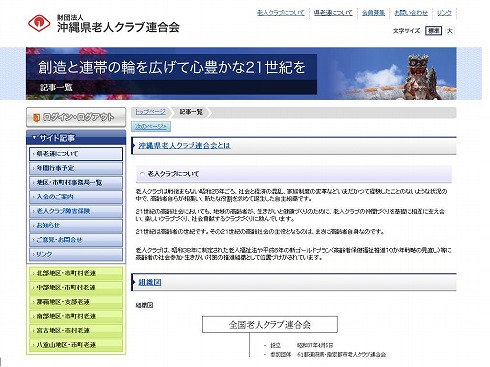The height and width of the screenshot is (367, 490).
Task: Open 南部地区・市町村老連 green menu item
Action: pyautogui.click(x=76, y=316)
